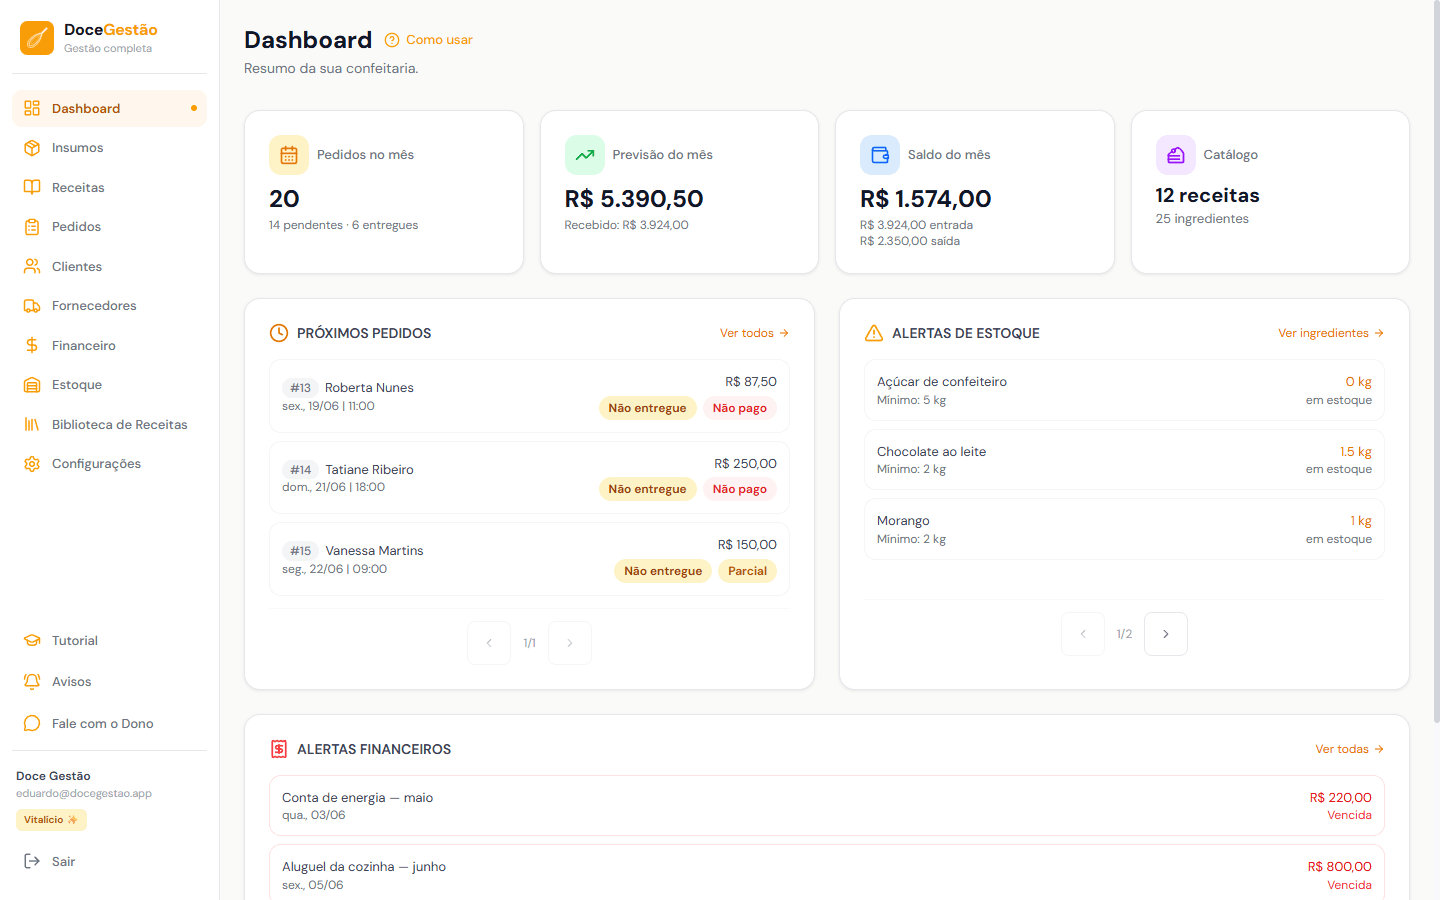Click the 1/2 page indicator in stock alerts
The height and width of the screenshot is (900, 1440).
point(1124,634)
